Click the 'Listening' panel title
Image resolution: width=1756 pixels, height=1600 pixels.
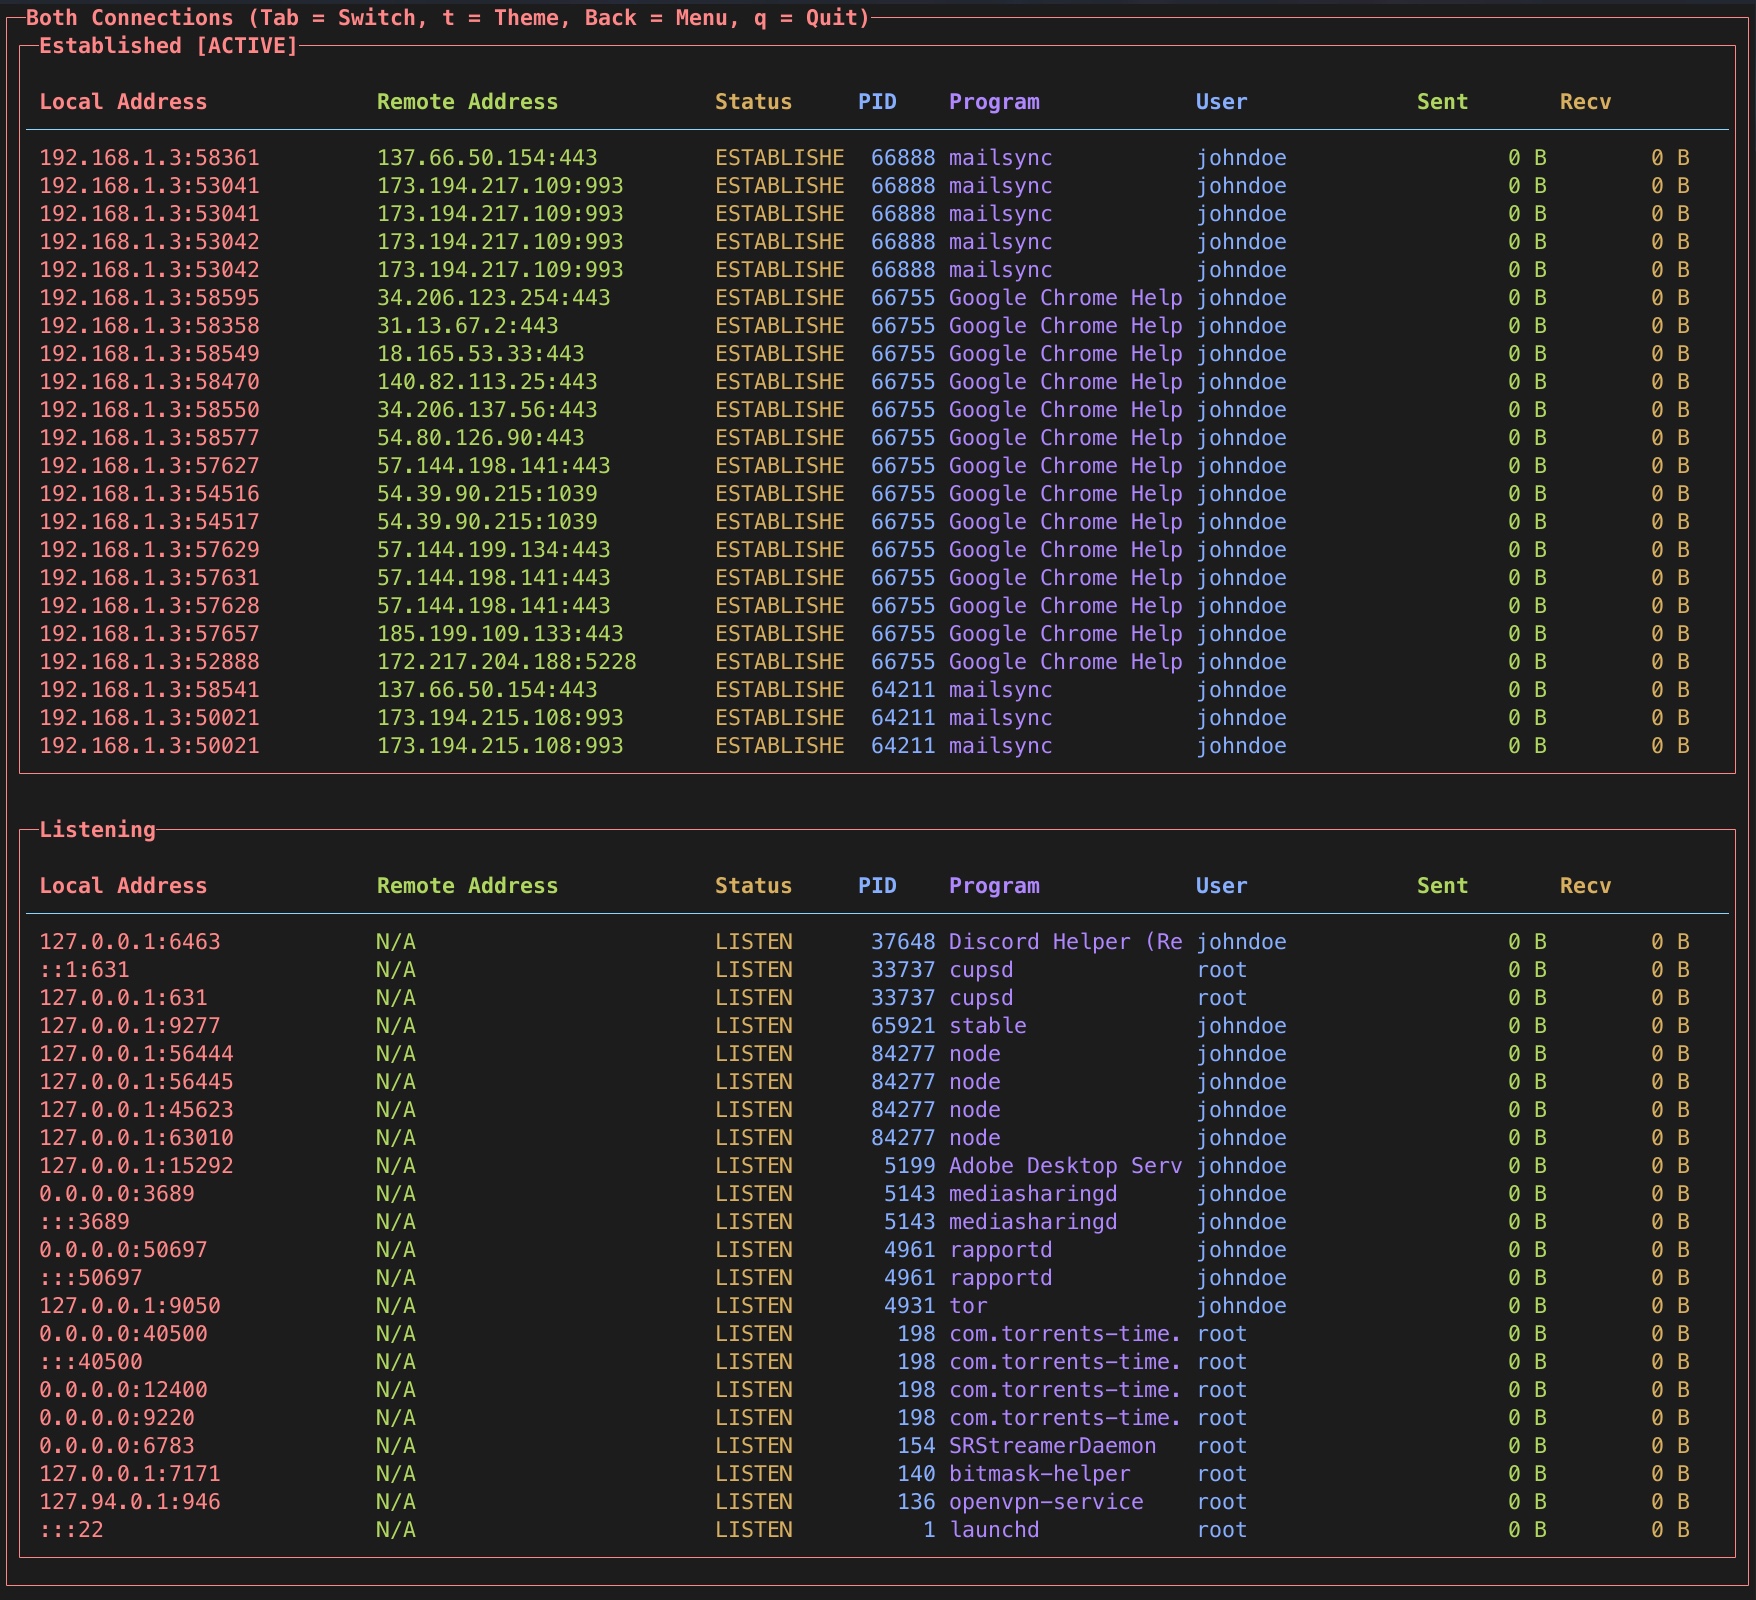[x=97, y=830]
